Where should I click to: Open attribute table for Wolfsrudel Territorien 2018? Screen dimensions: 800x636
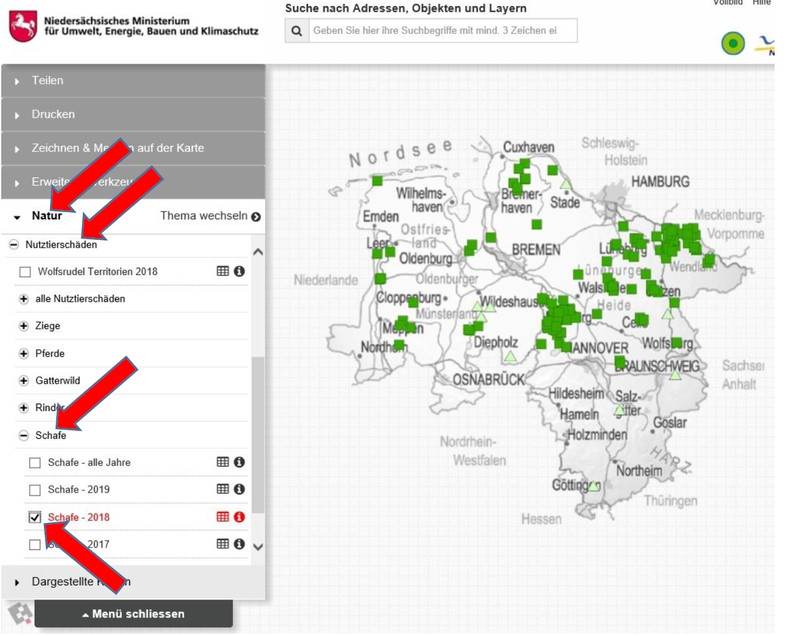[x=223, y=271]
